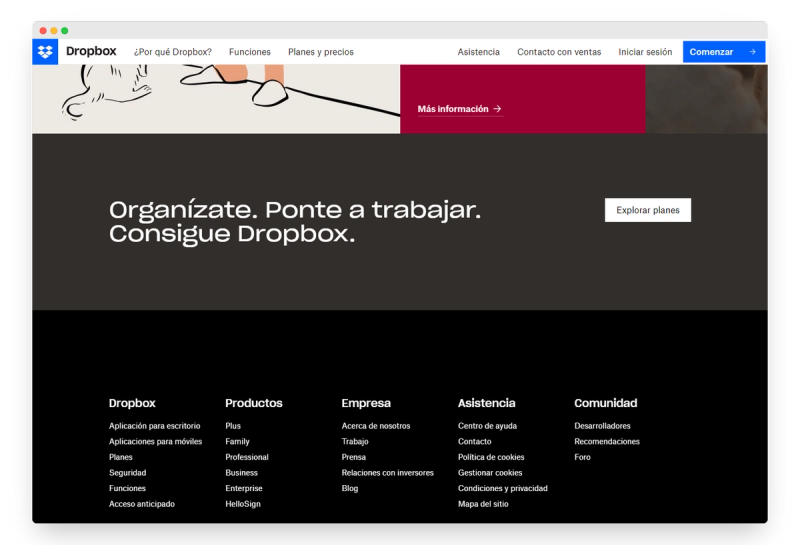Click the arrow icon on Comenzar button
Image resolution: width=800 pixels, height=545 pixels.
[x=753, y=52]
